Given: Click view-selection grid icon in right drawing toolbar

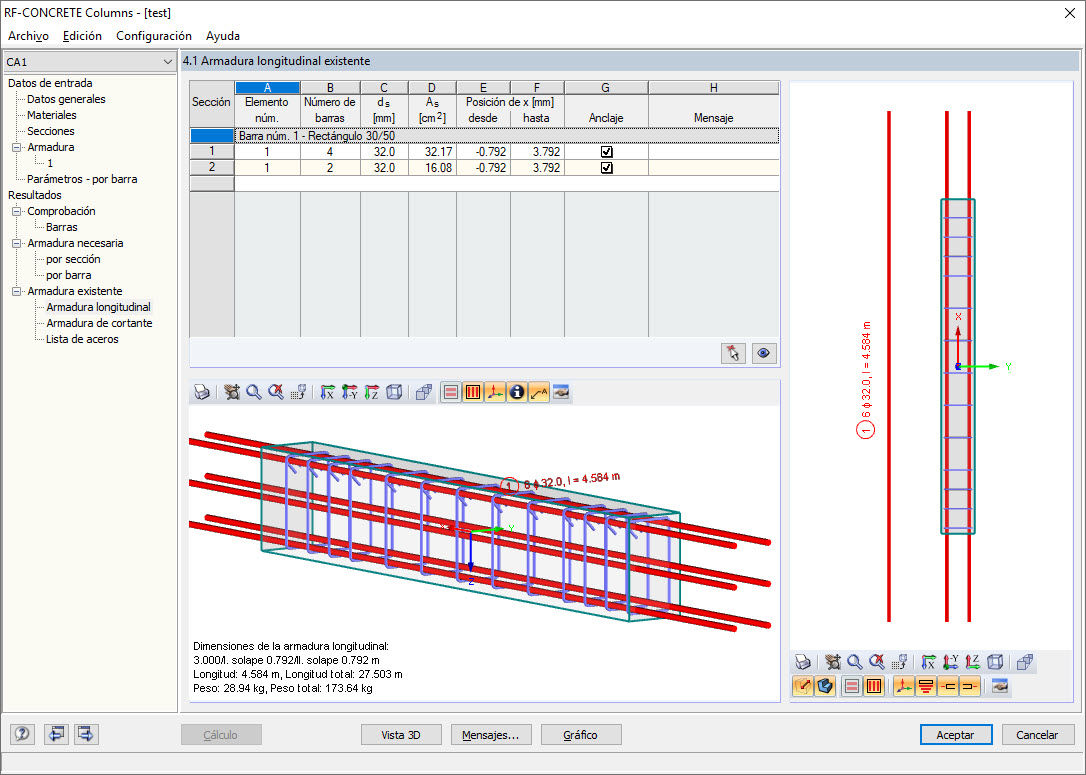Looking at the screenshot, I should tap(899, 663).
